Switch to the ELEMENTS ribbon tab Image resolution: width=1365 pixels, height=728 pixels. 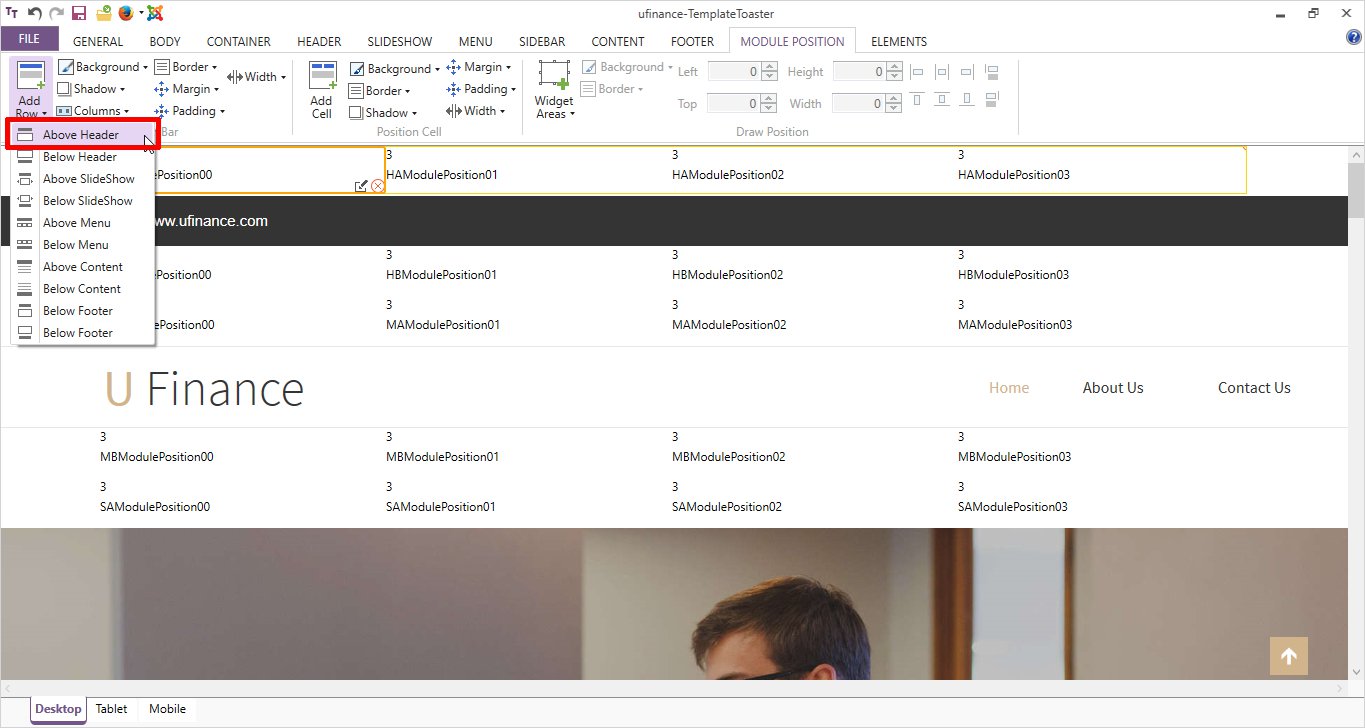point(898,41)
